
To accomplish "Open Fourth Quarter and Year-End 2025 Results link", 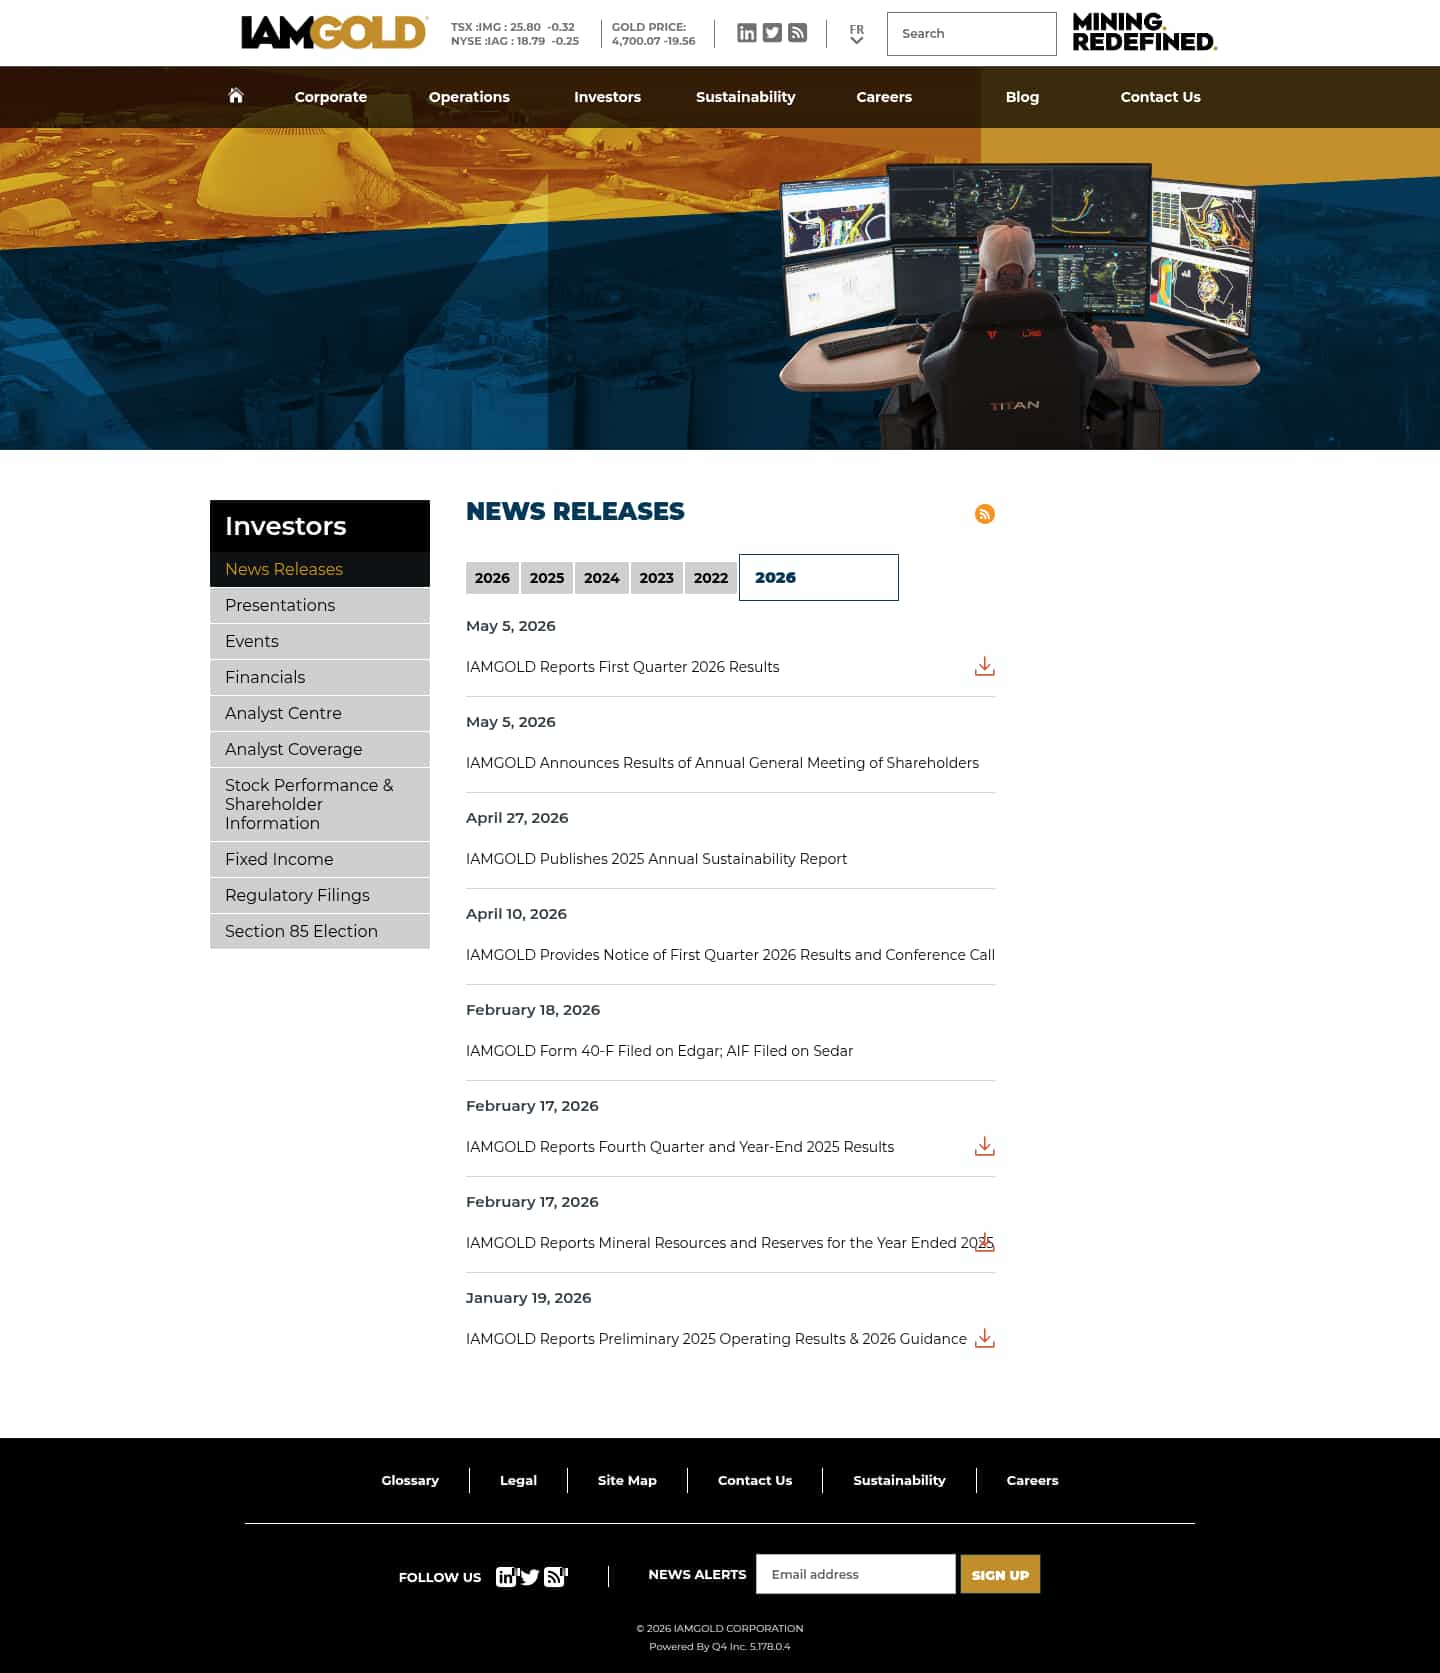I will coord(680,1147).
